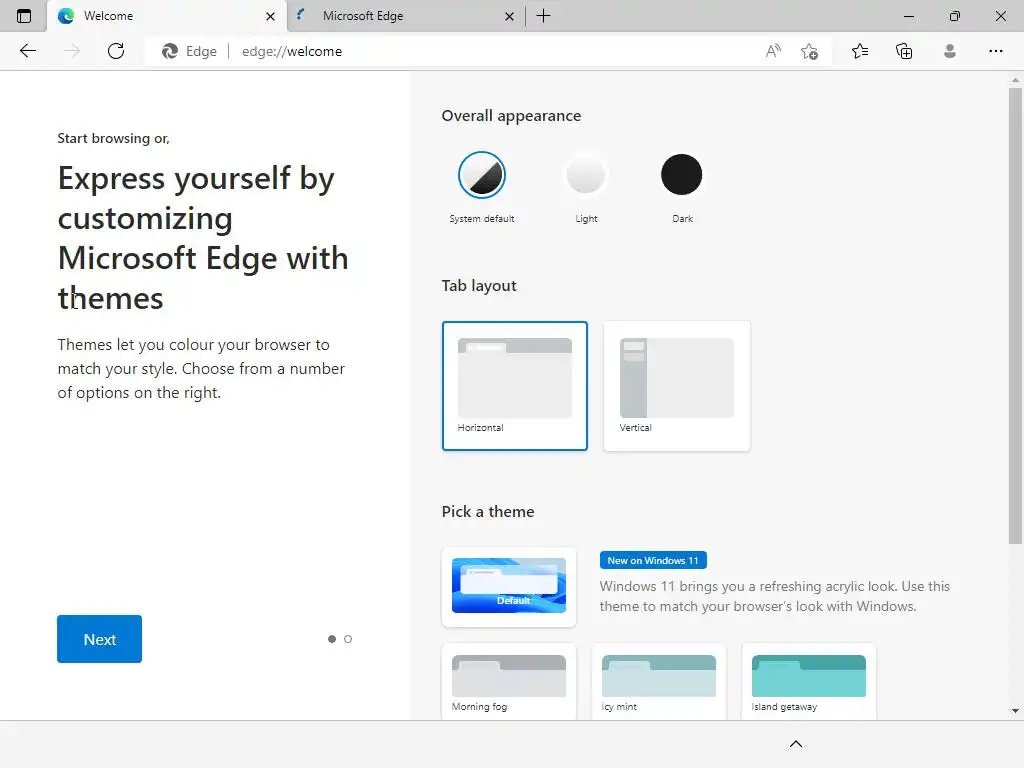Expand the bottom panel chevron
Image resolution: width=1024 pixels, height=768 pixels.
pos(795,744)
